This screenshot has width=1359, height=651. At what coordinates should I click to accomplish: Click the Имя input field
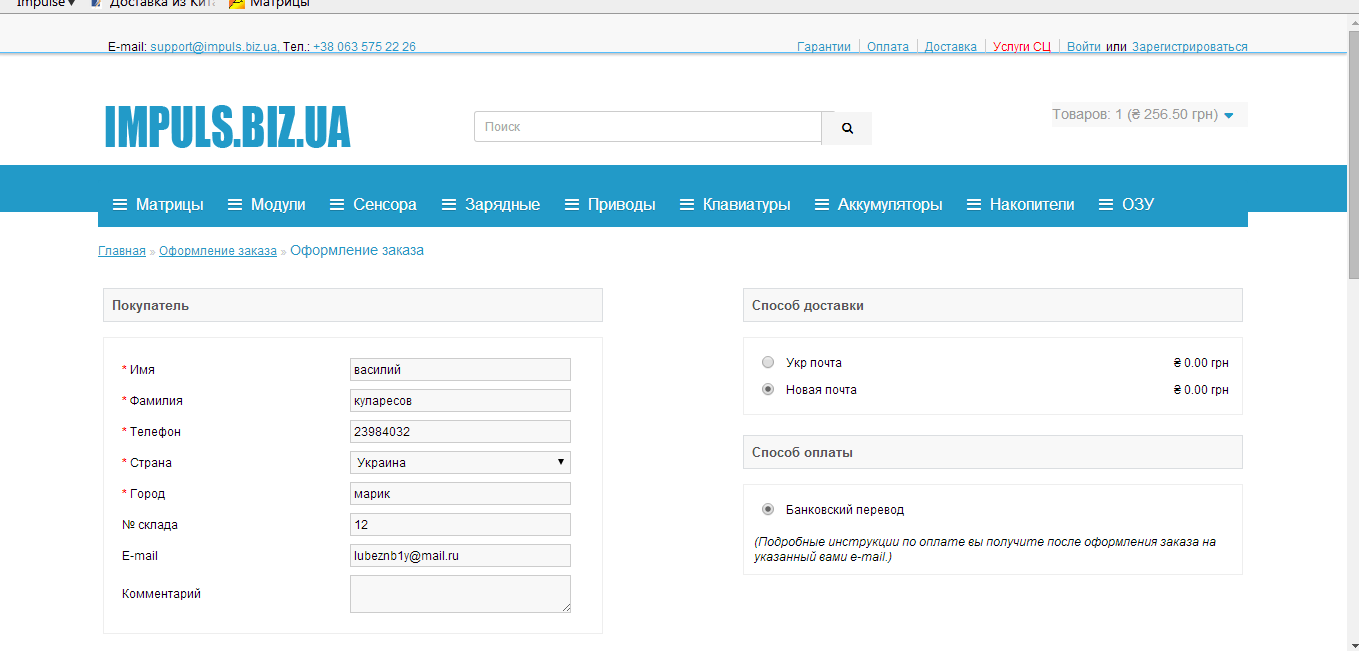pyautogui.click(x=460, y=370)
